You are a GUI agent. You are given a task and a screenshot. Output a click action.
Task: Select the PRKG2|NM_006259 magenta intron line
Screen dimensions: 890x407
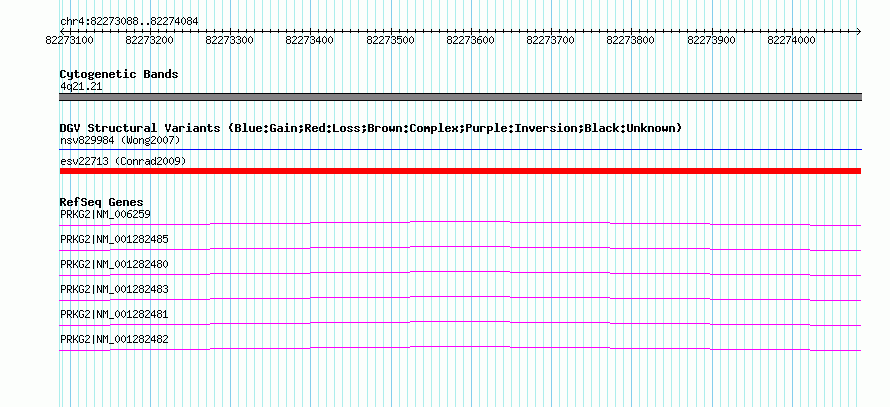[x=460, y=223]
